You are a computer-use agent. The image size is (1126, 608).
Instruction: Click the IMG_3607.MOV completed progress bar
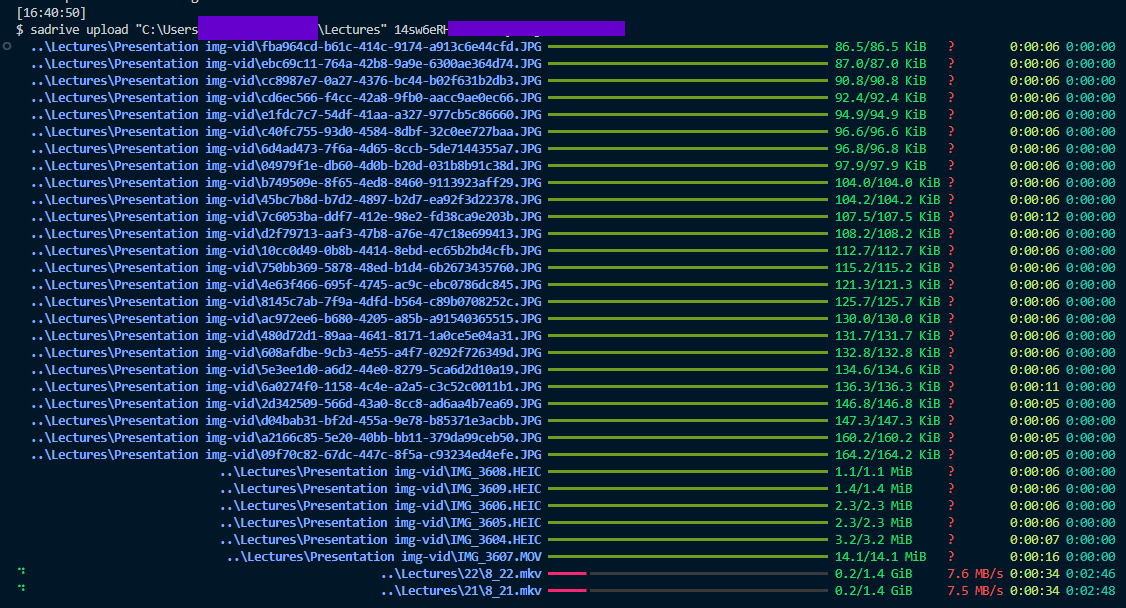coord(688,556)
